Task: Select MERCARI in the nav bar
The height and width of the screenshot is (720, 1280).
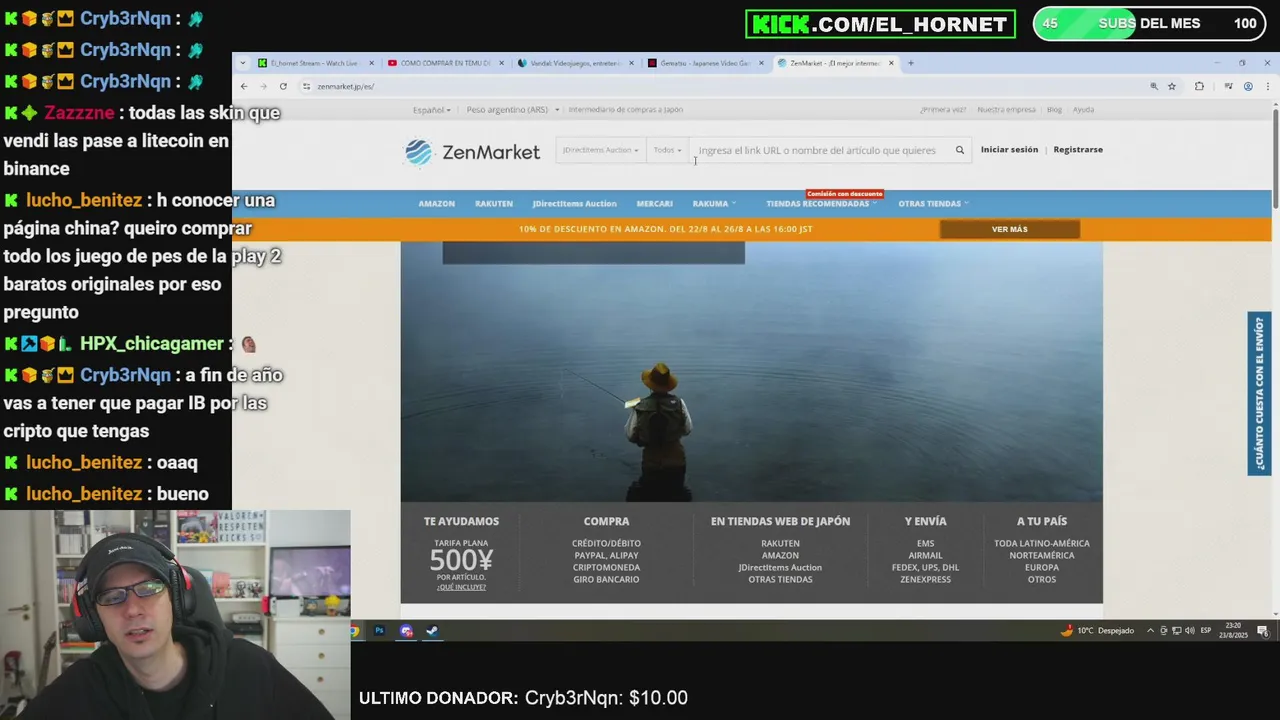Action: [x=655, y=204]
